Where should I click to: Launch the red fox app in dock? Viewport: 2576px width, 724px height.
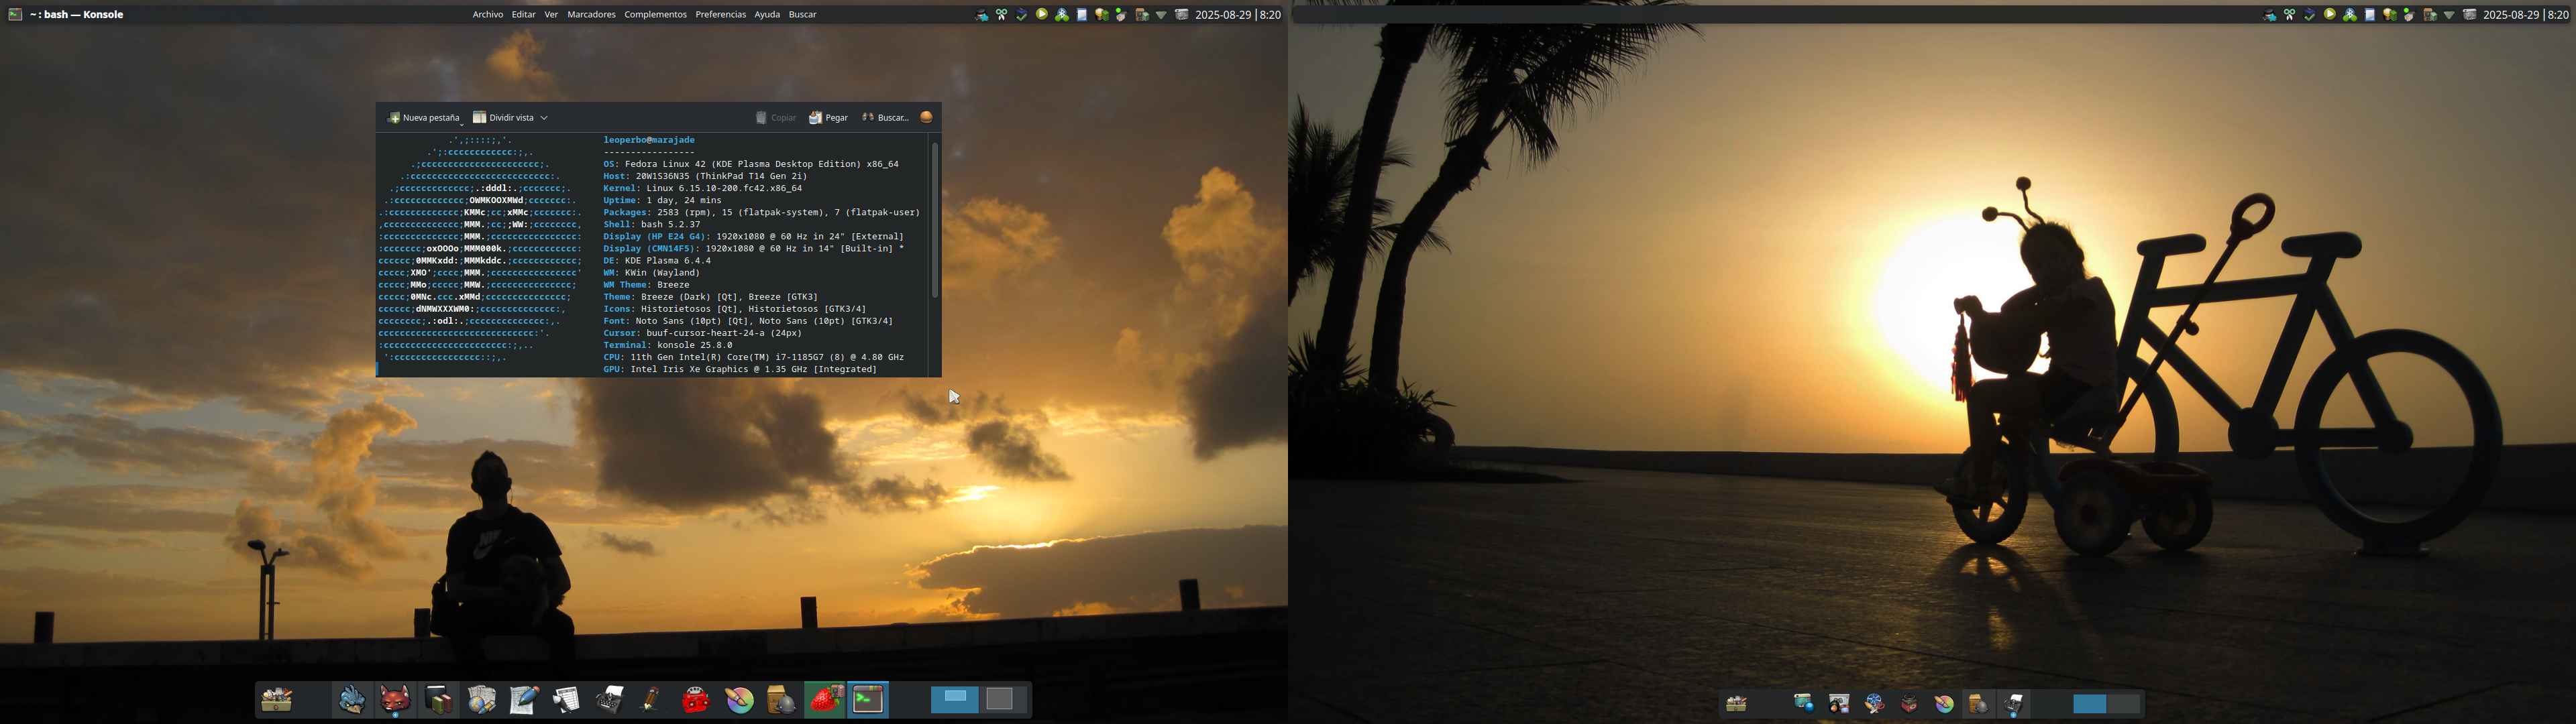[x=395, y=699]
